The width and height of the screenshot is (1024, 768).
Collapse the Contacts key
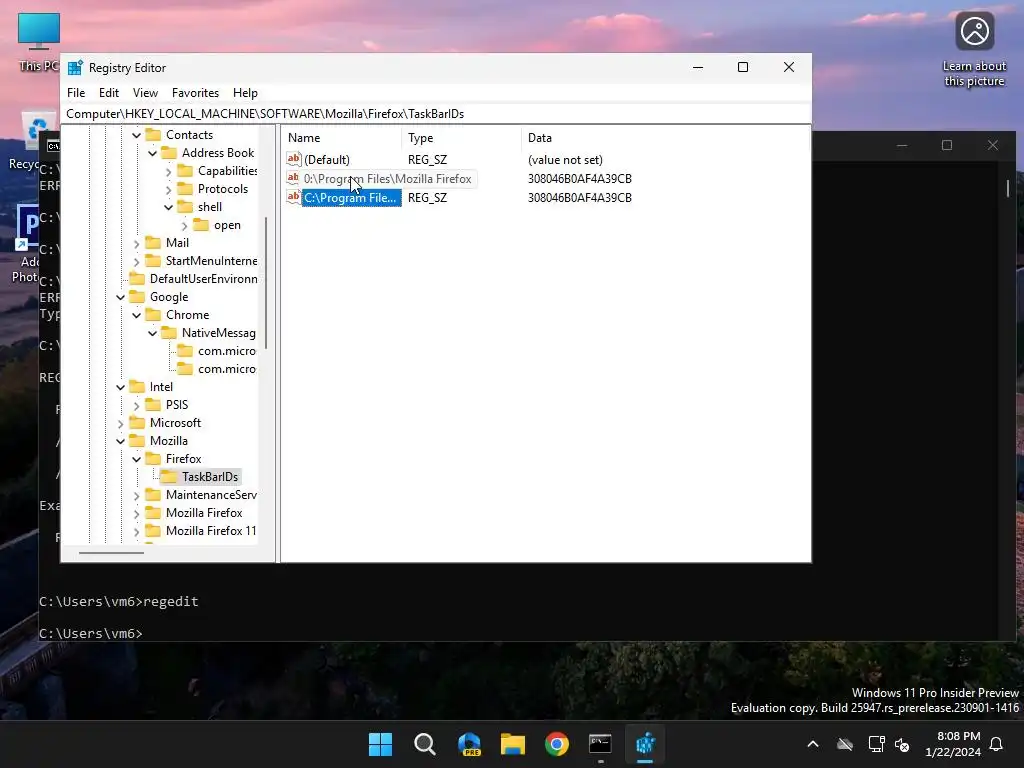click(136, 135)
